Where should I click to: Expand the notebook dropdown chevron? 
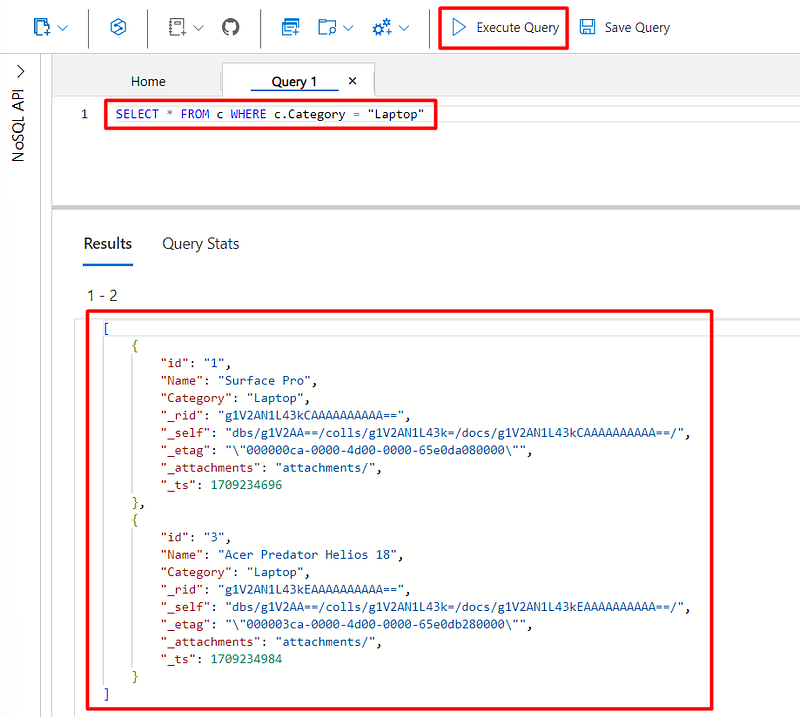[198, 28]
